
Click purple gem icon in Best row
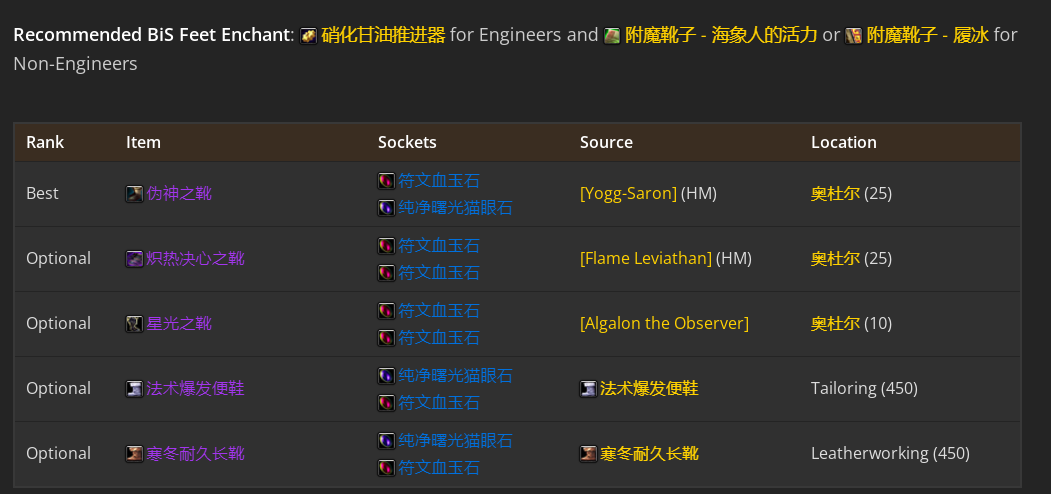pos(386,208)
